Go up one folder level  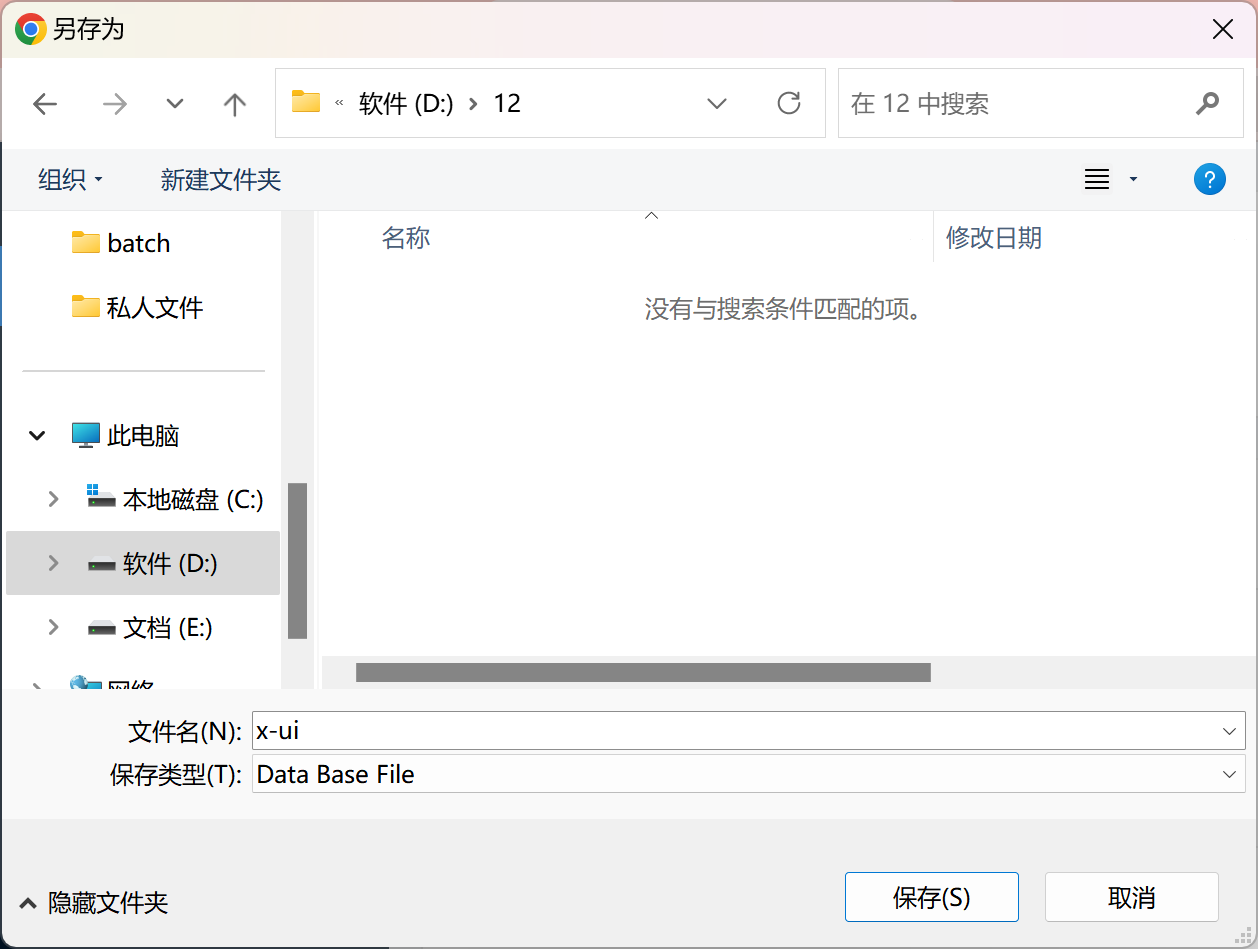pyautogui.click(x=235, y=104)
